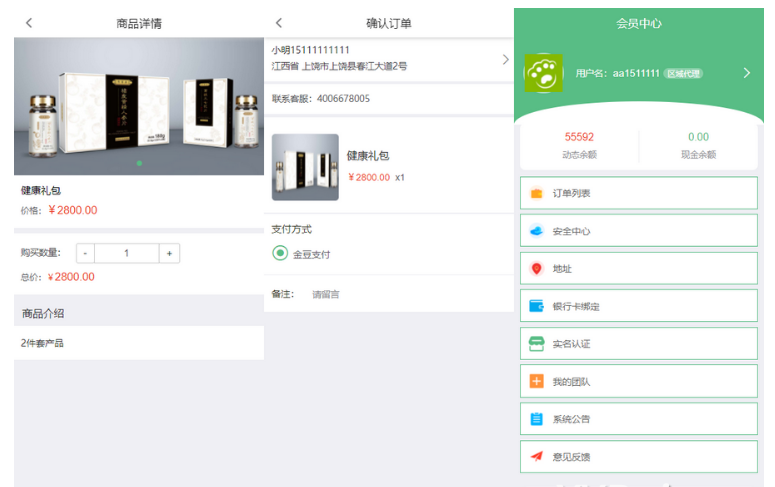The height and width of the screenshot is (487, 775).
Task: Open the user profile chevron arrow
Action: pos(747,73)
